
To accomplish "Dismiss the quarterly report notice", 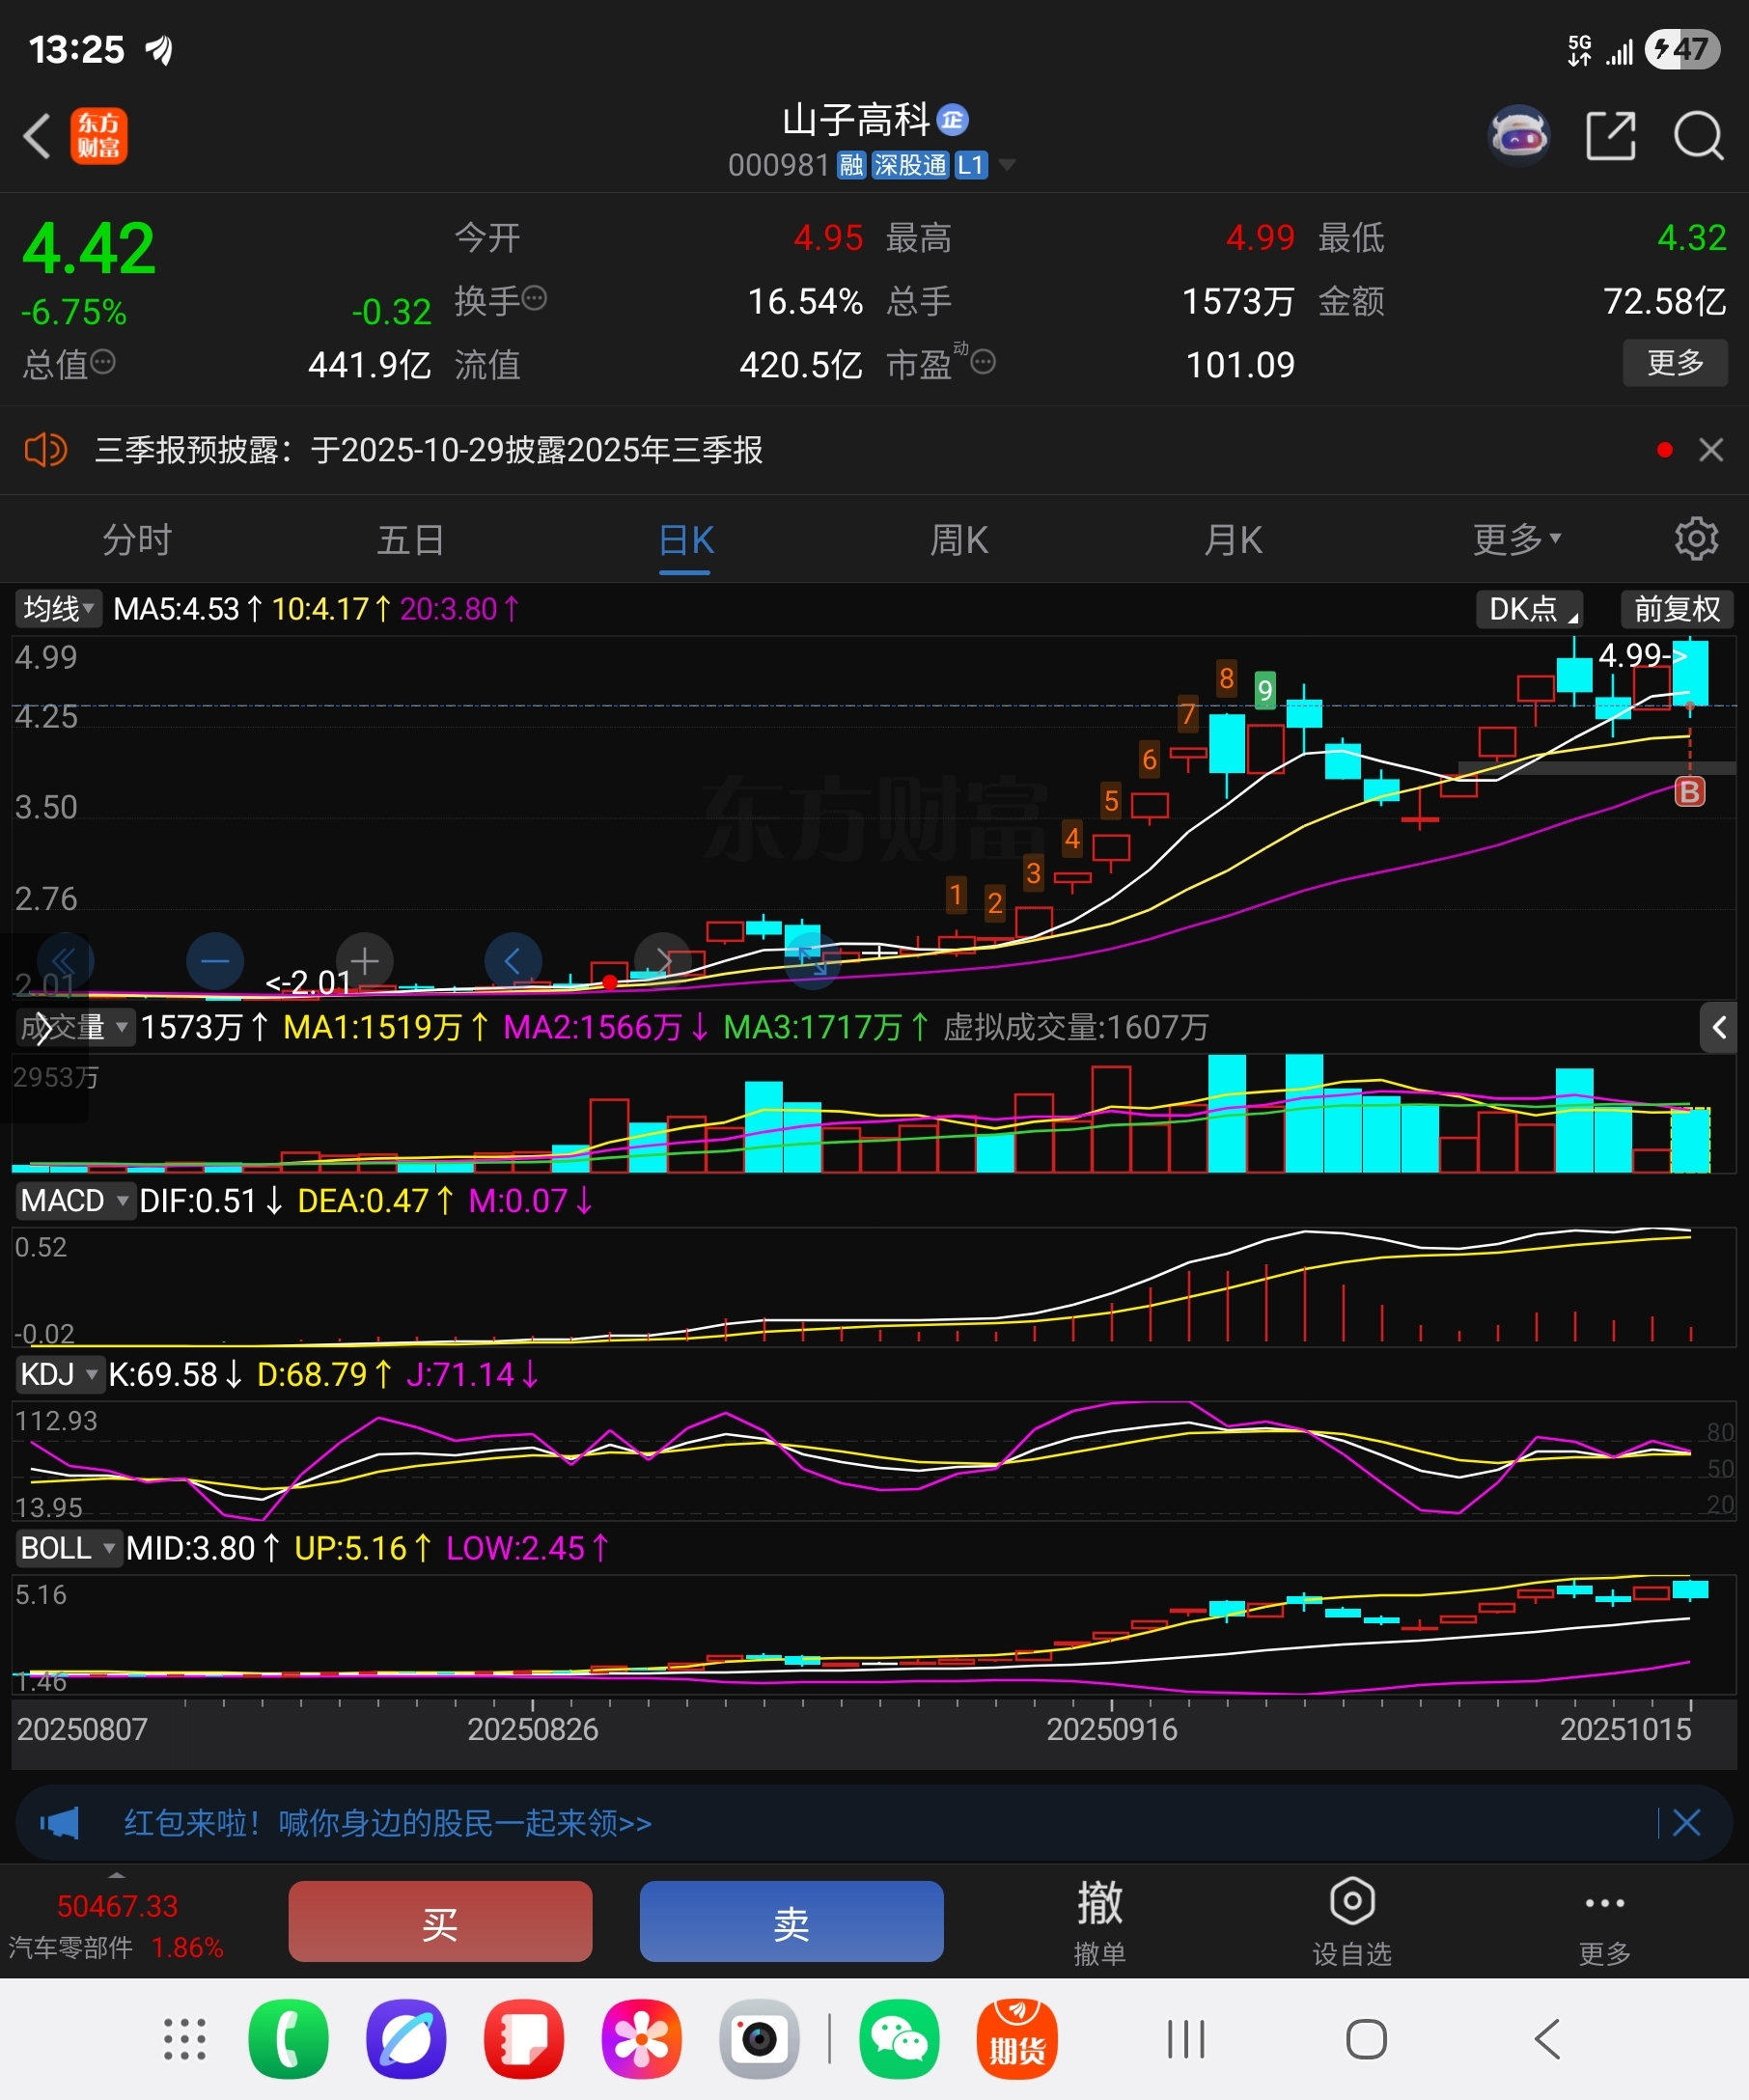I will pos(1711,450).
